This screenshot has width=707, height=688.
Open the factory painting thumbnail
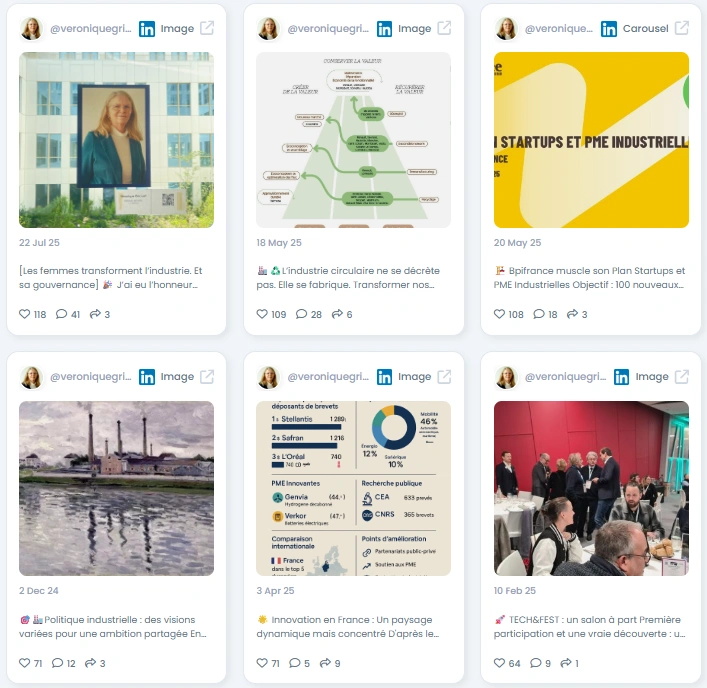pos(116,488)
